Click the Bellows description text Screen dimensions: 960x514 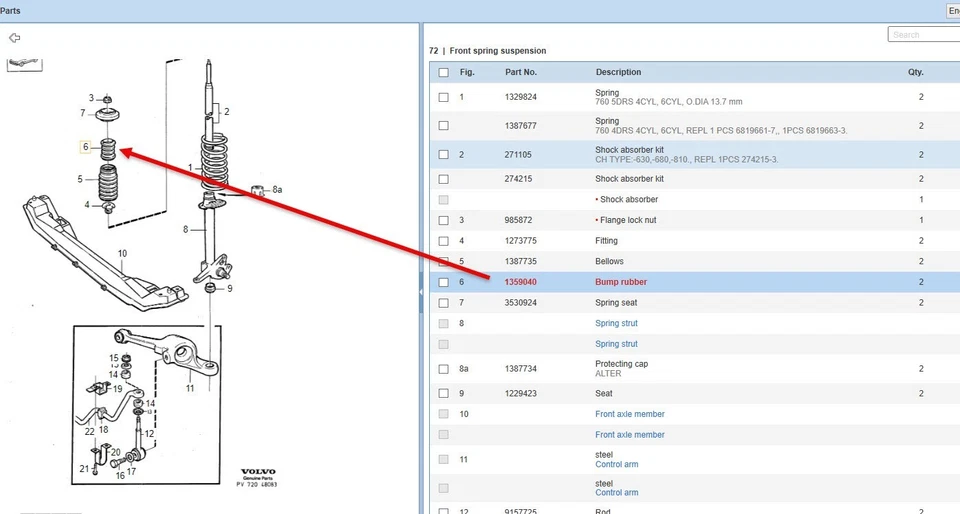pos(609,261)
